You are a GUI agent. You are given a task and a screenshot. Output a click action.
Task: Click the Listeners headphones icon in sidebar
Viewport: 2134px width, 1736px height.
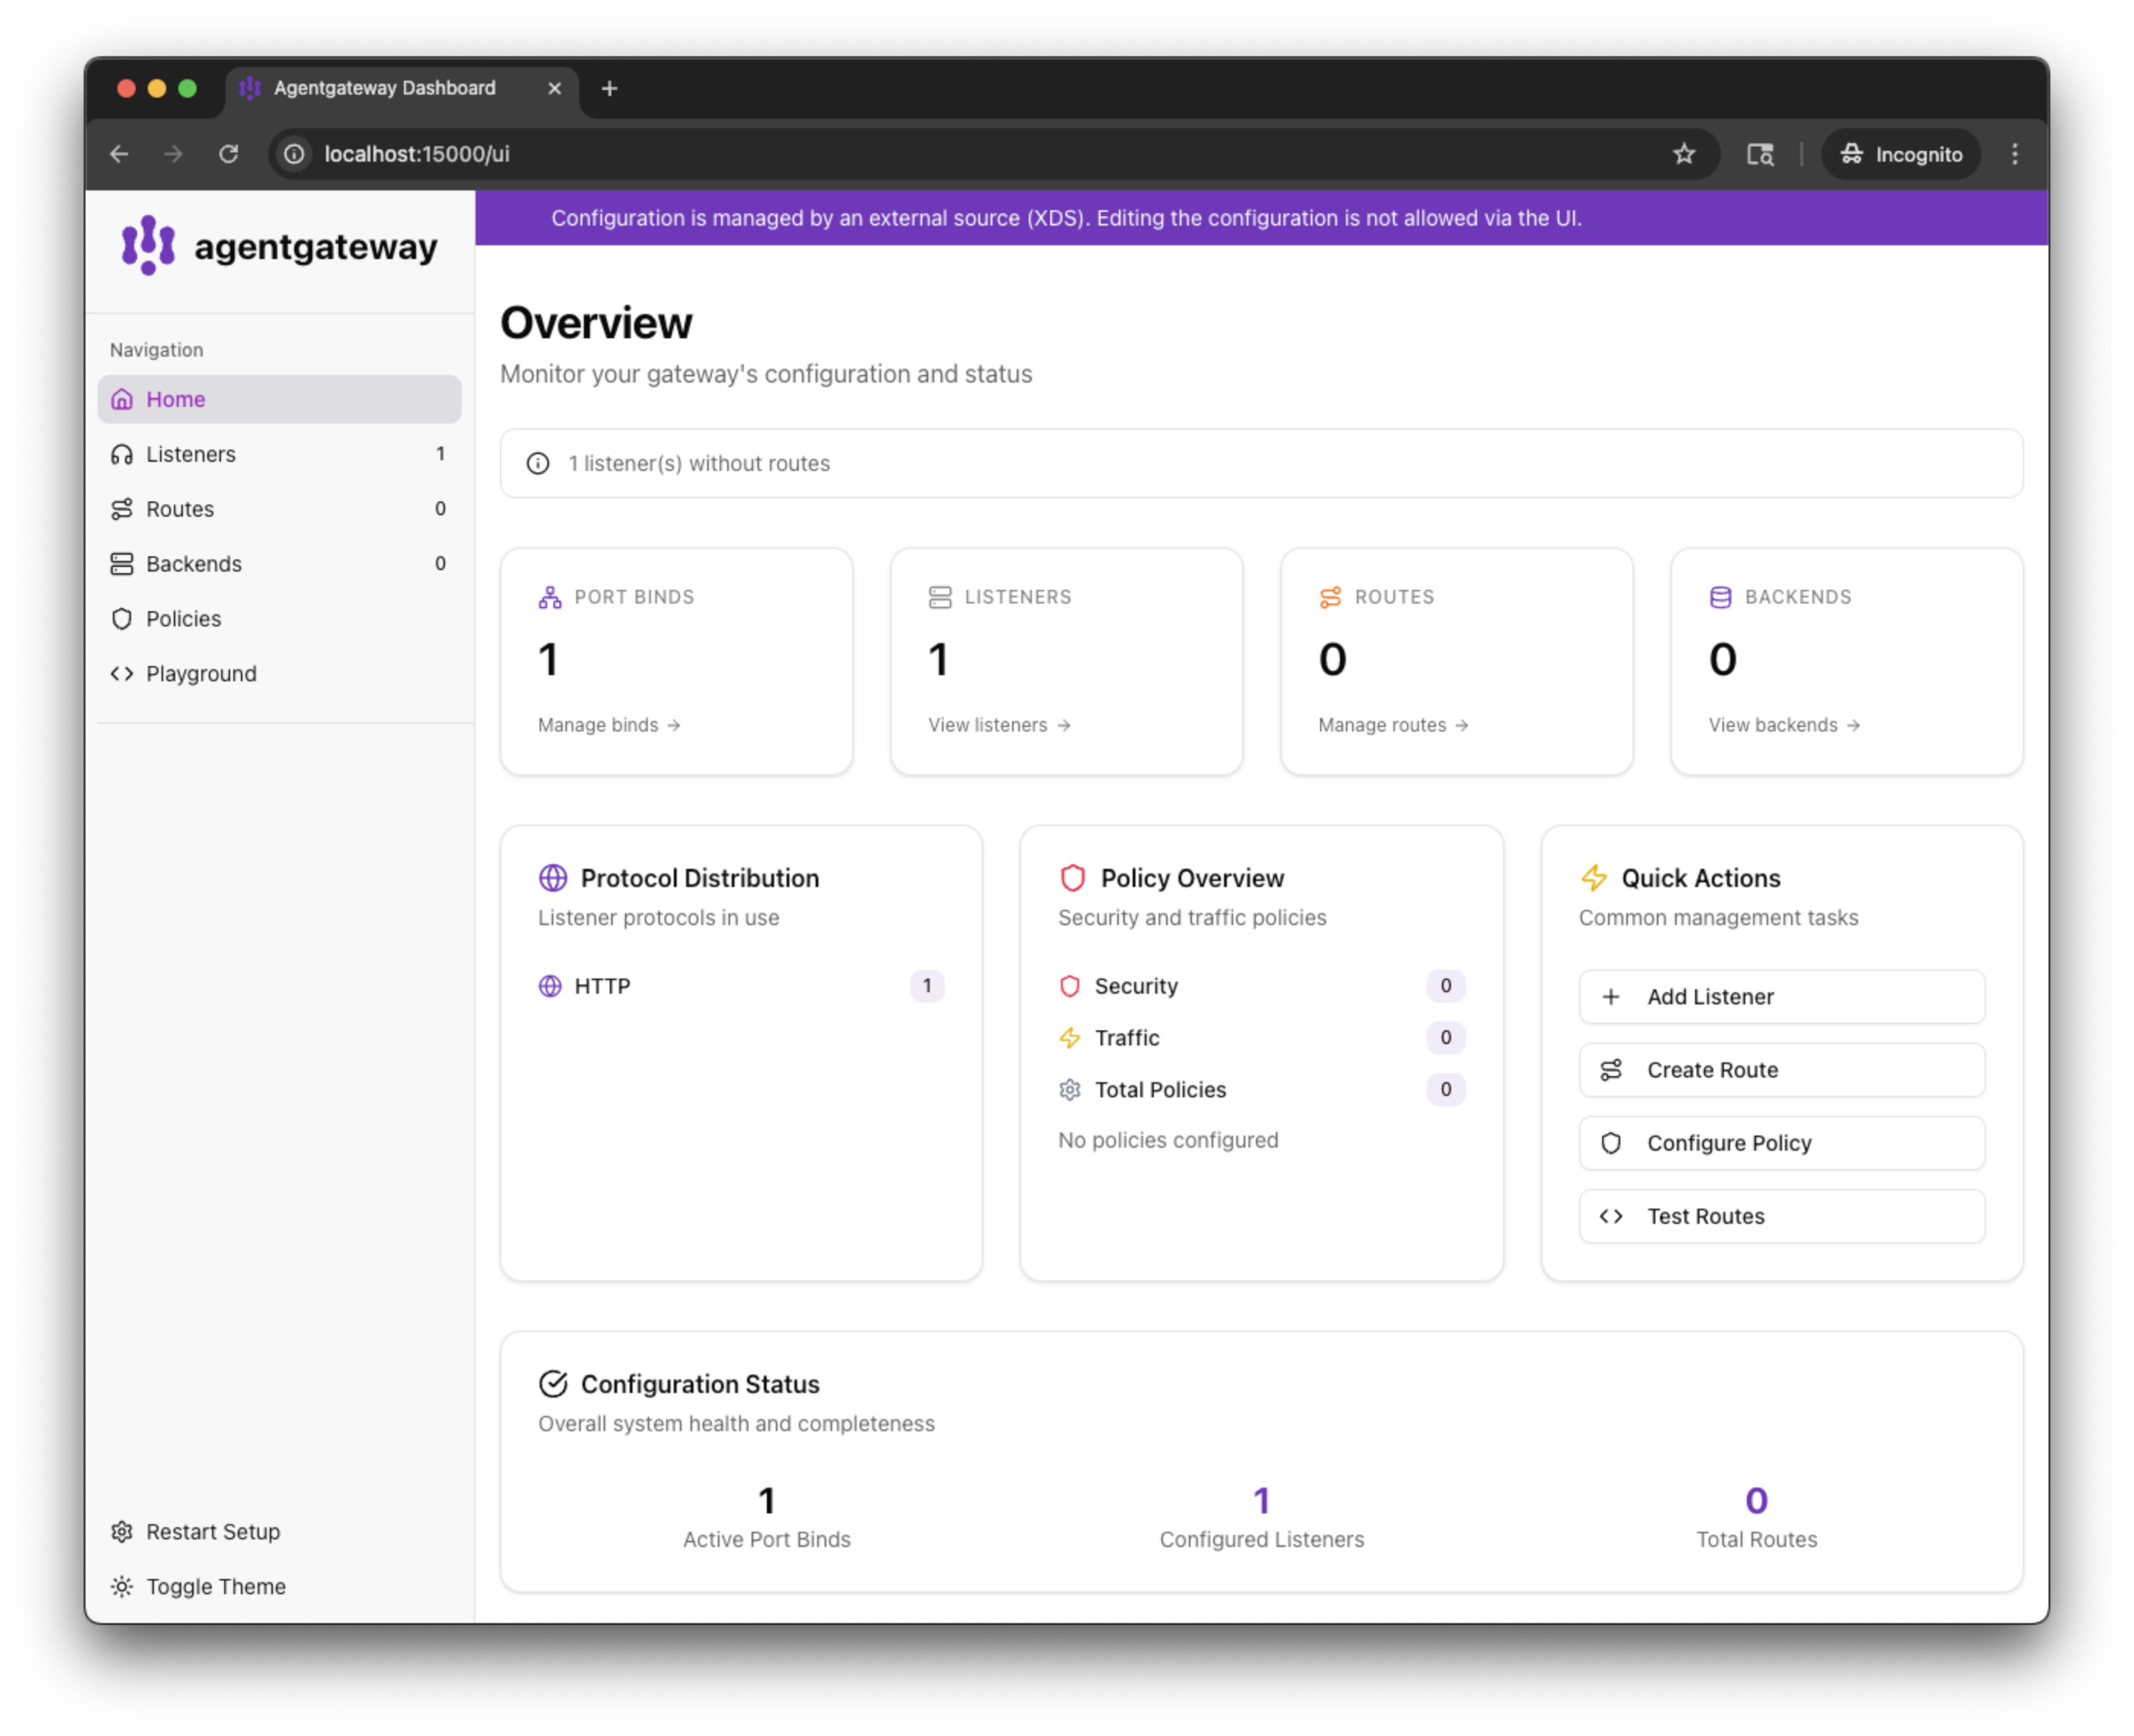pos(122,454)
